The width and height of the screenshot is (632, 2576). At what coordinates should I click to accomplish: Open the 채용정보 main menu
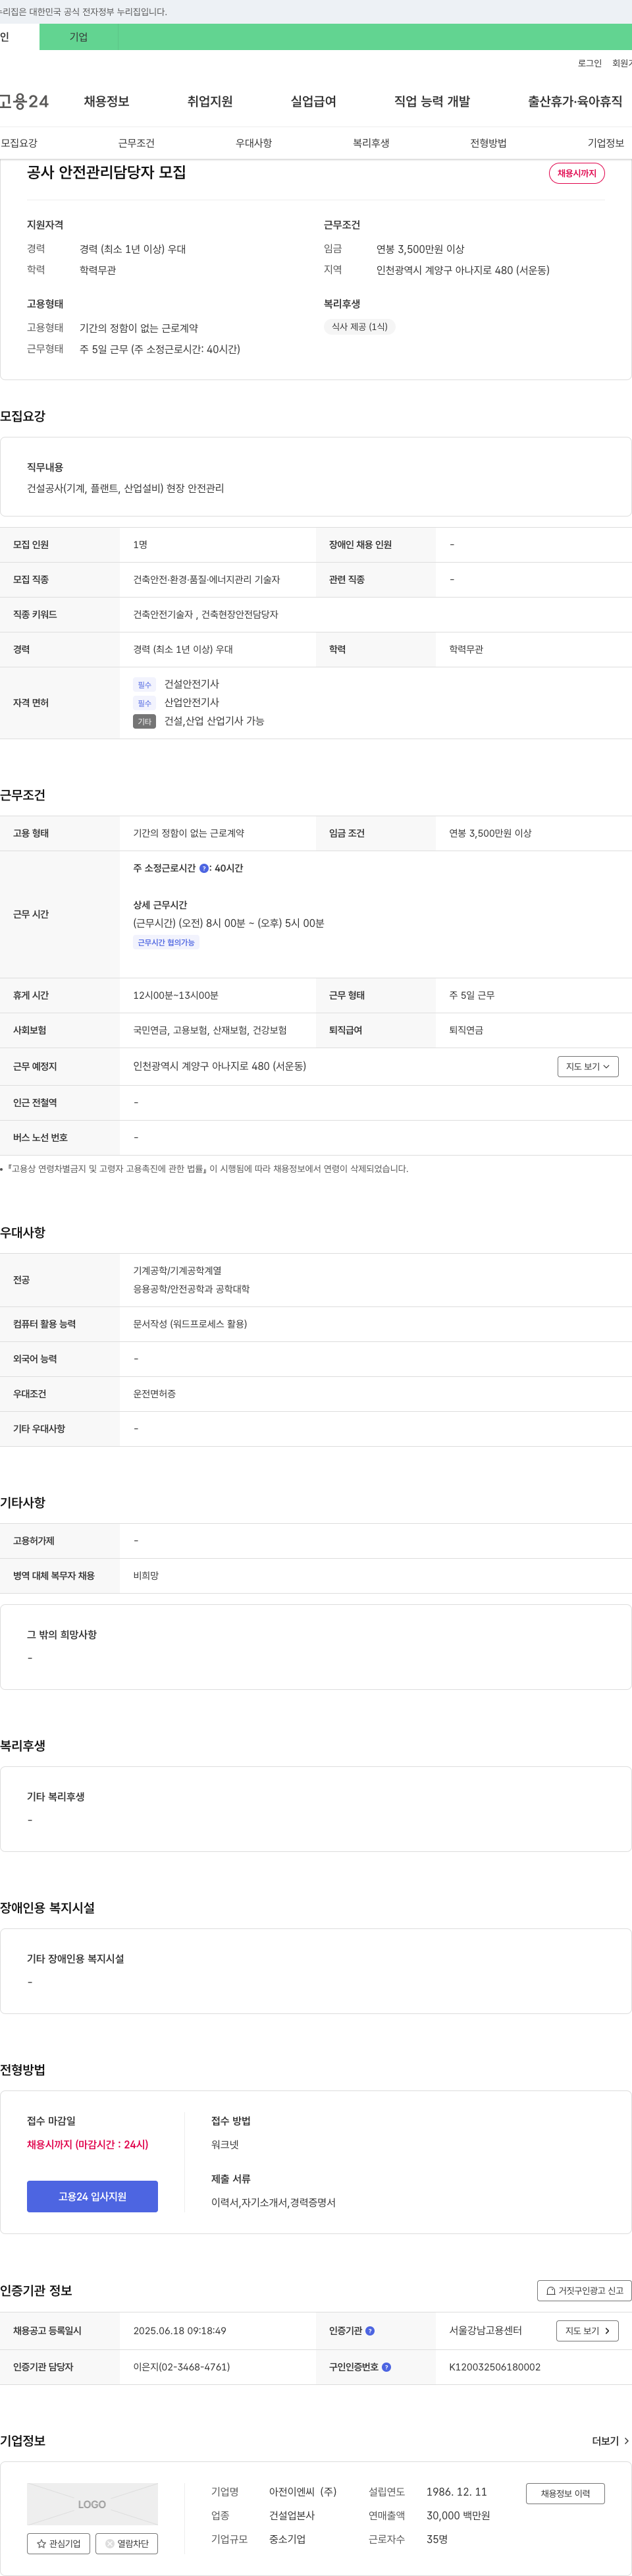point(106,101)
